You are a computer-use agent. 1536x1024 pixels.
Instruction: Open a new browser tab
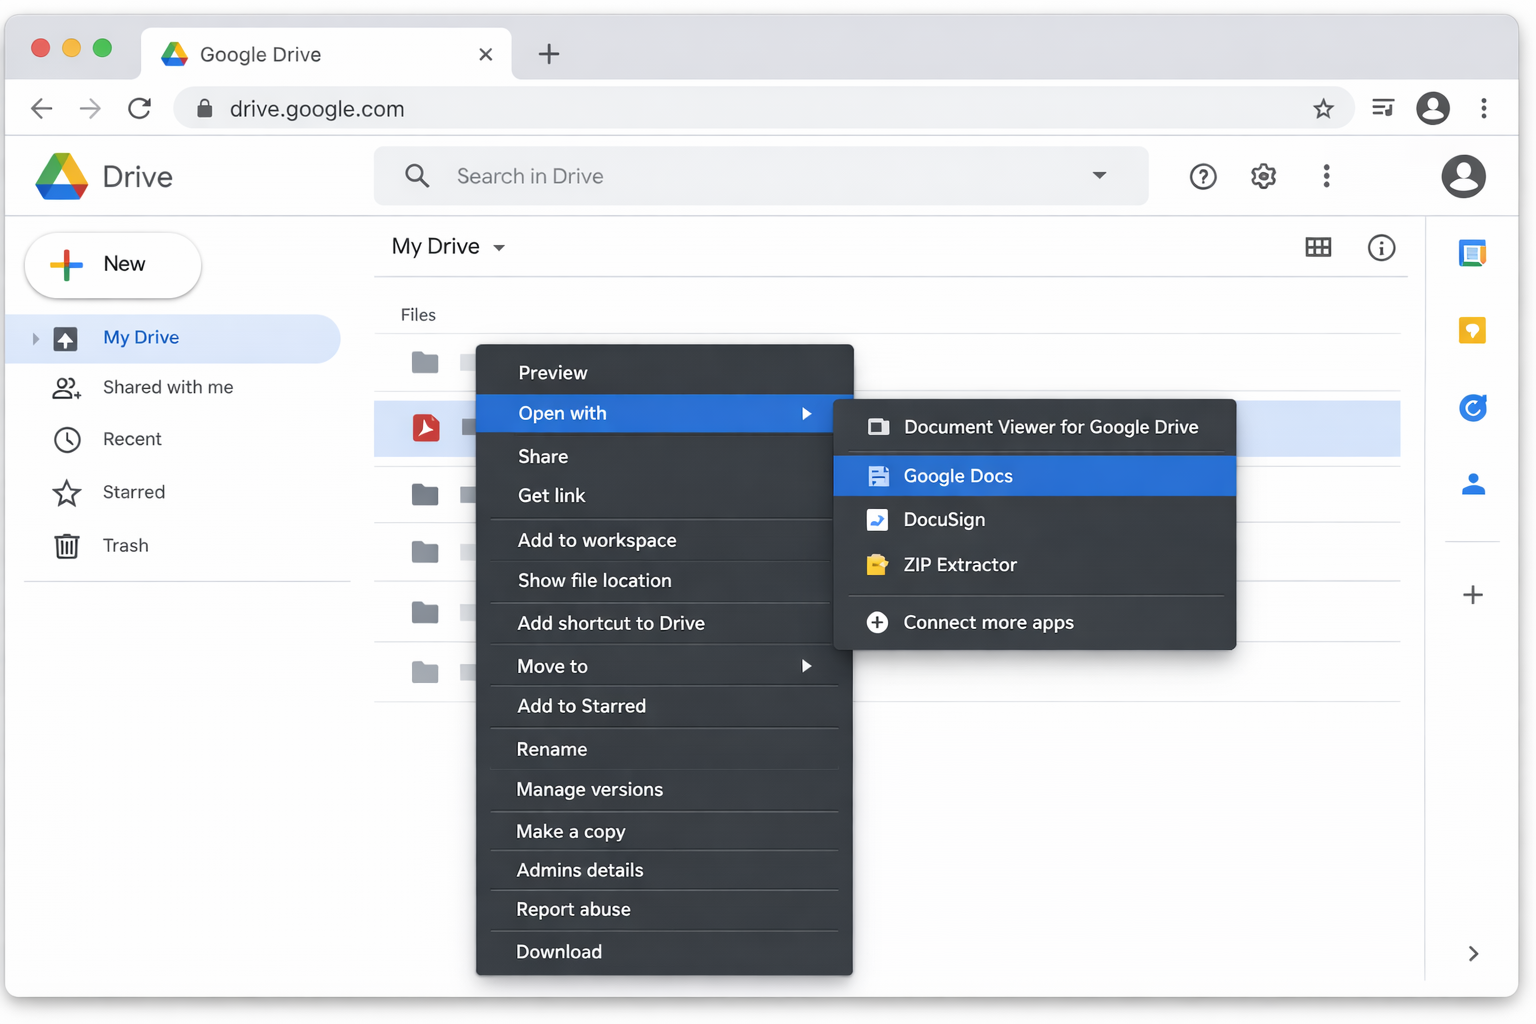click(548, 54)
